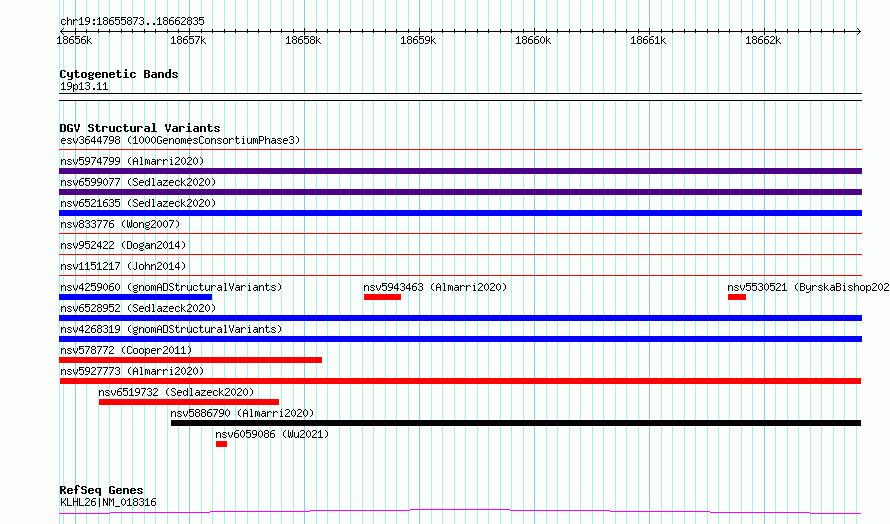This screenshot has width=890, height=524.
Task: Select the nsv5974799 (Almarri2020) purple bar
Action: click(x=460, y=171)
